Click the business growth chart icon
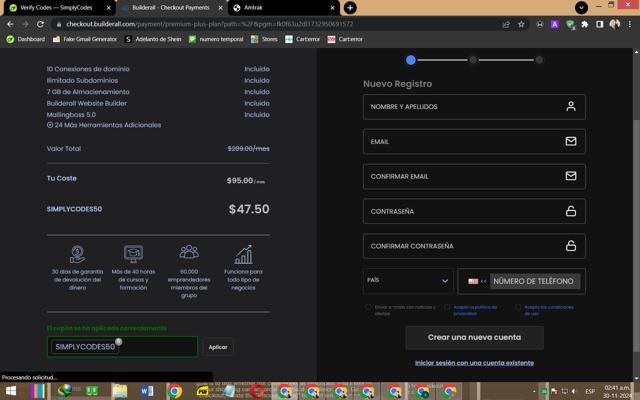 [x=243, y=254]
